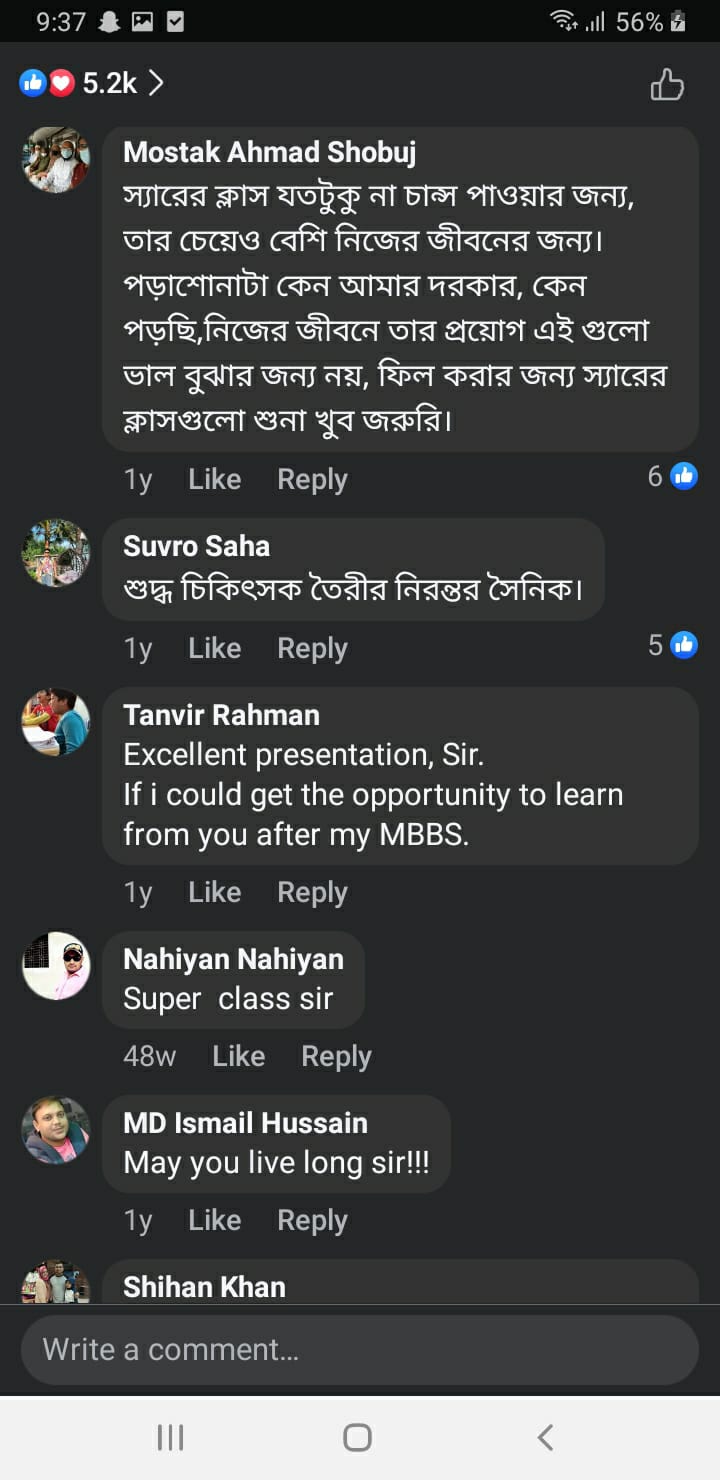Open Suvro Saha's profile picture
Image resolution: width=720 pixels, height=1480 pixels.
click(x=56, y=553)
